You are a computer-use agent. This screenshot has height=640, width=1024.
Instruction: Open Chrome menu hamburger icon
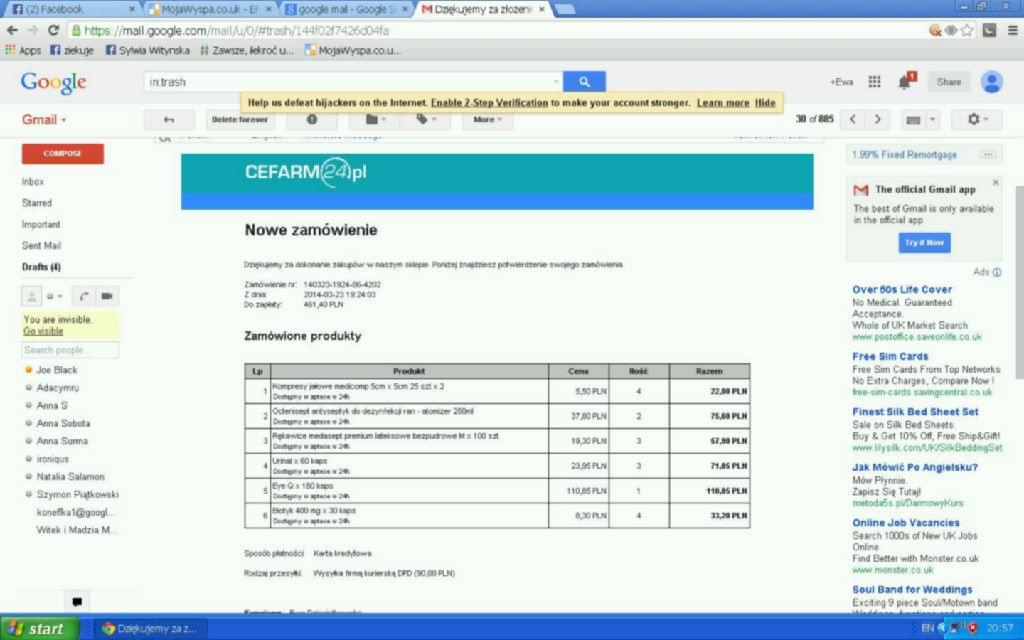[1012, 30]
